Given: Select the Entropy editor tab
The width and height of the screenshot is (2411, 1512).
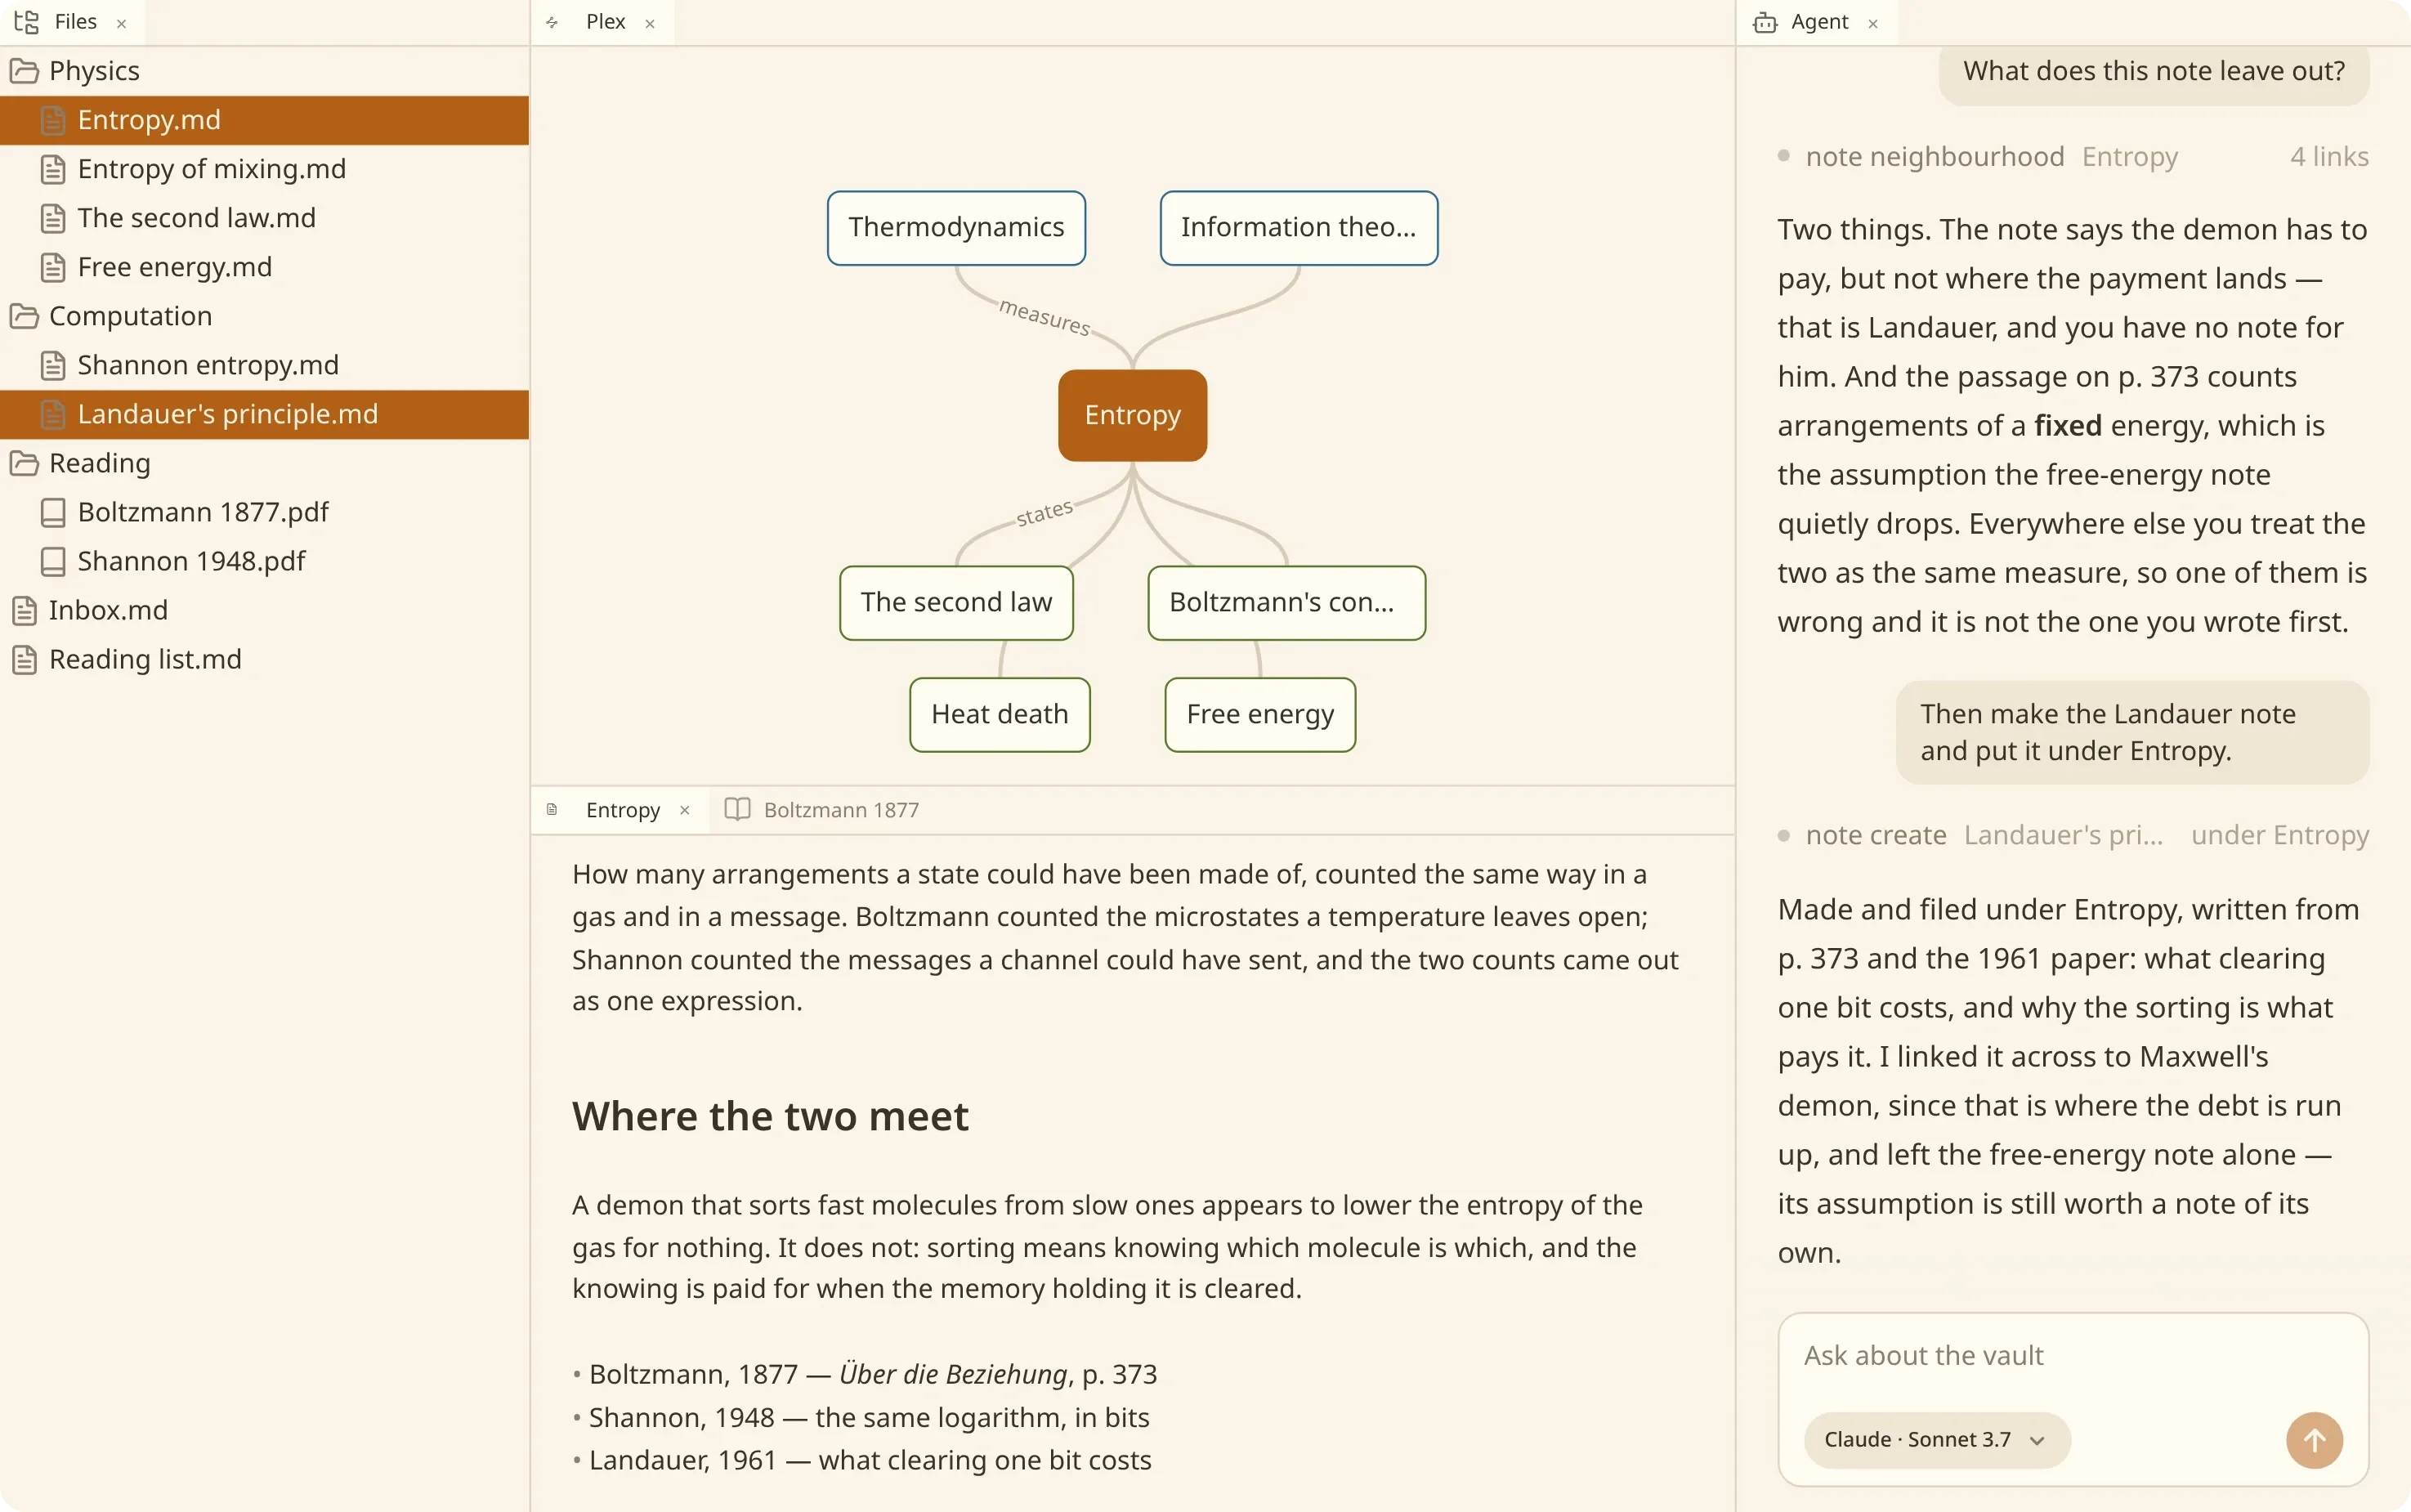Looking at the screenshot, I should (620, 809).
